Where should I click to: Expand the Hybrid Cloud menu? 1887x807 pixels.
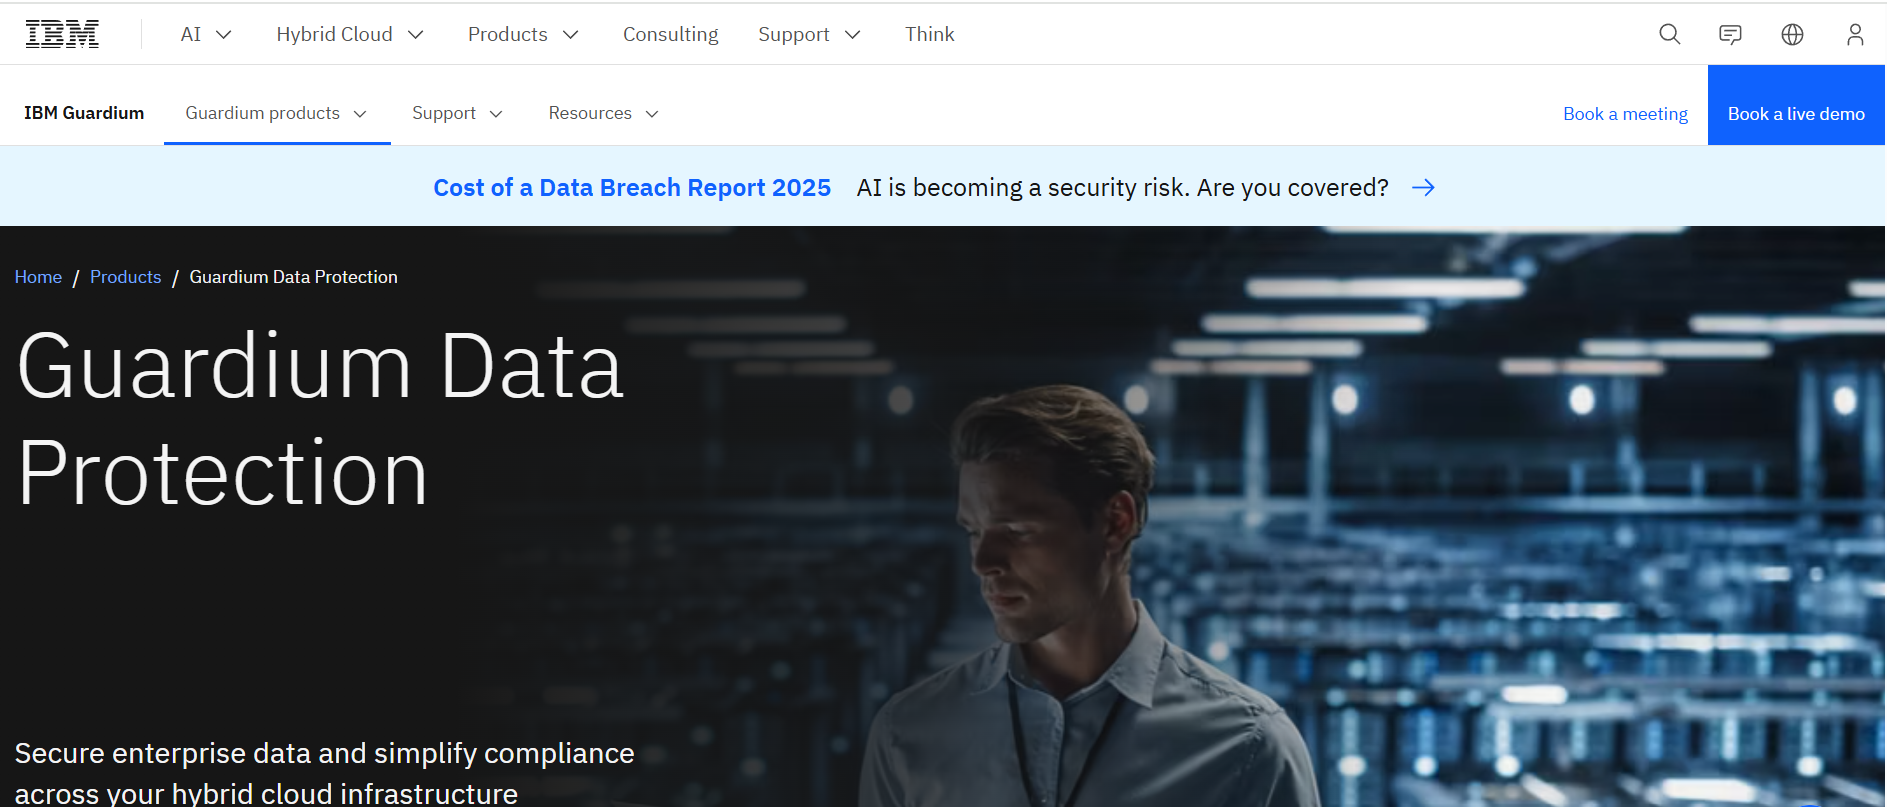click(350, 34)
